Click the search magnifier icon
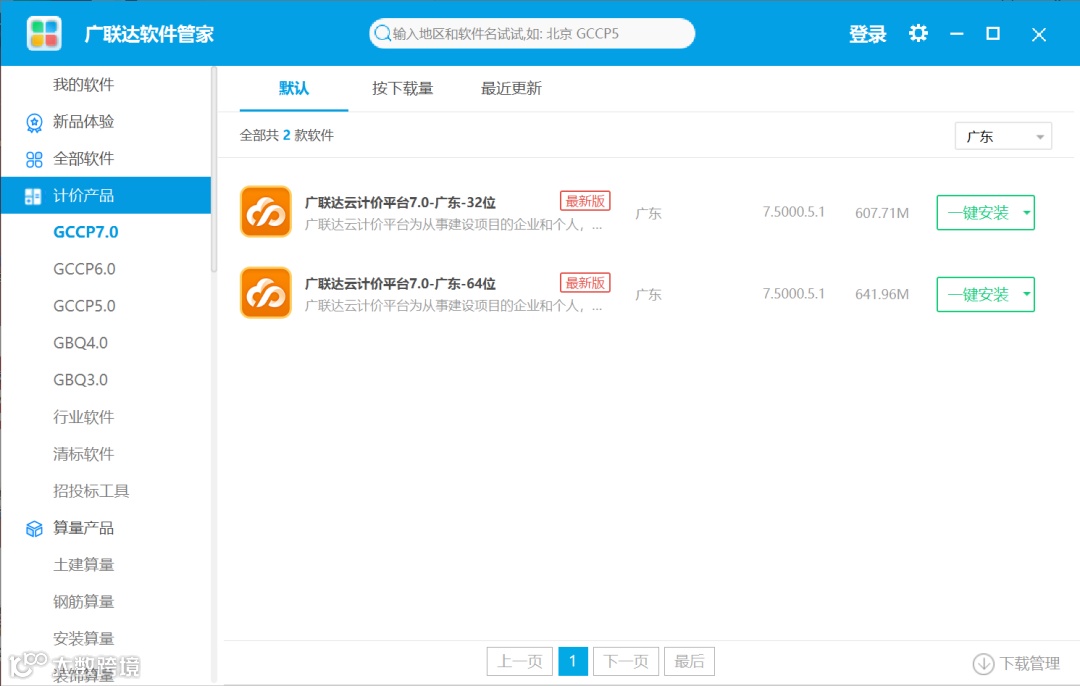The image size is (1080, 686). click(x=382, y=33)
